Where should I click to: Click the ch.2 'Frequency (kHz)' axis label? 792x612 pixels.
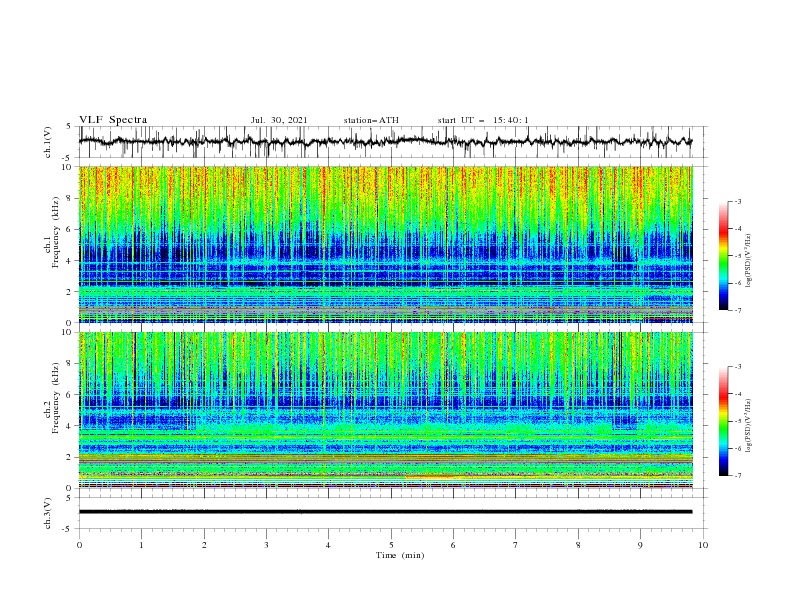point(55,397)
